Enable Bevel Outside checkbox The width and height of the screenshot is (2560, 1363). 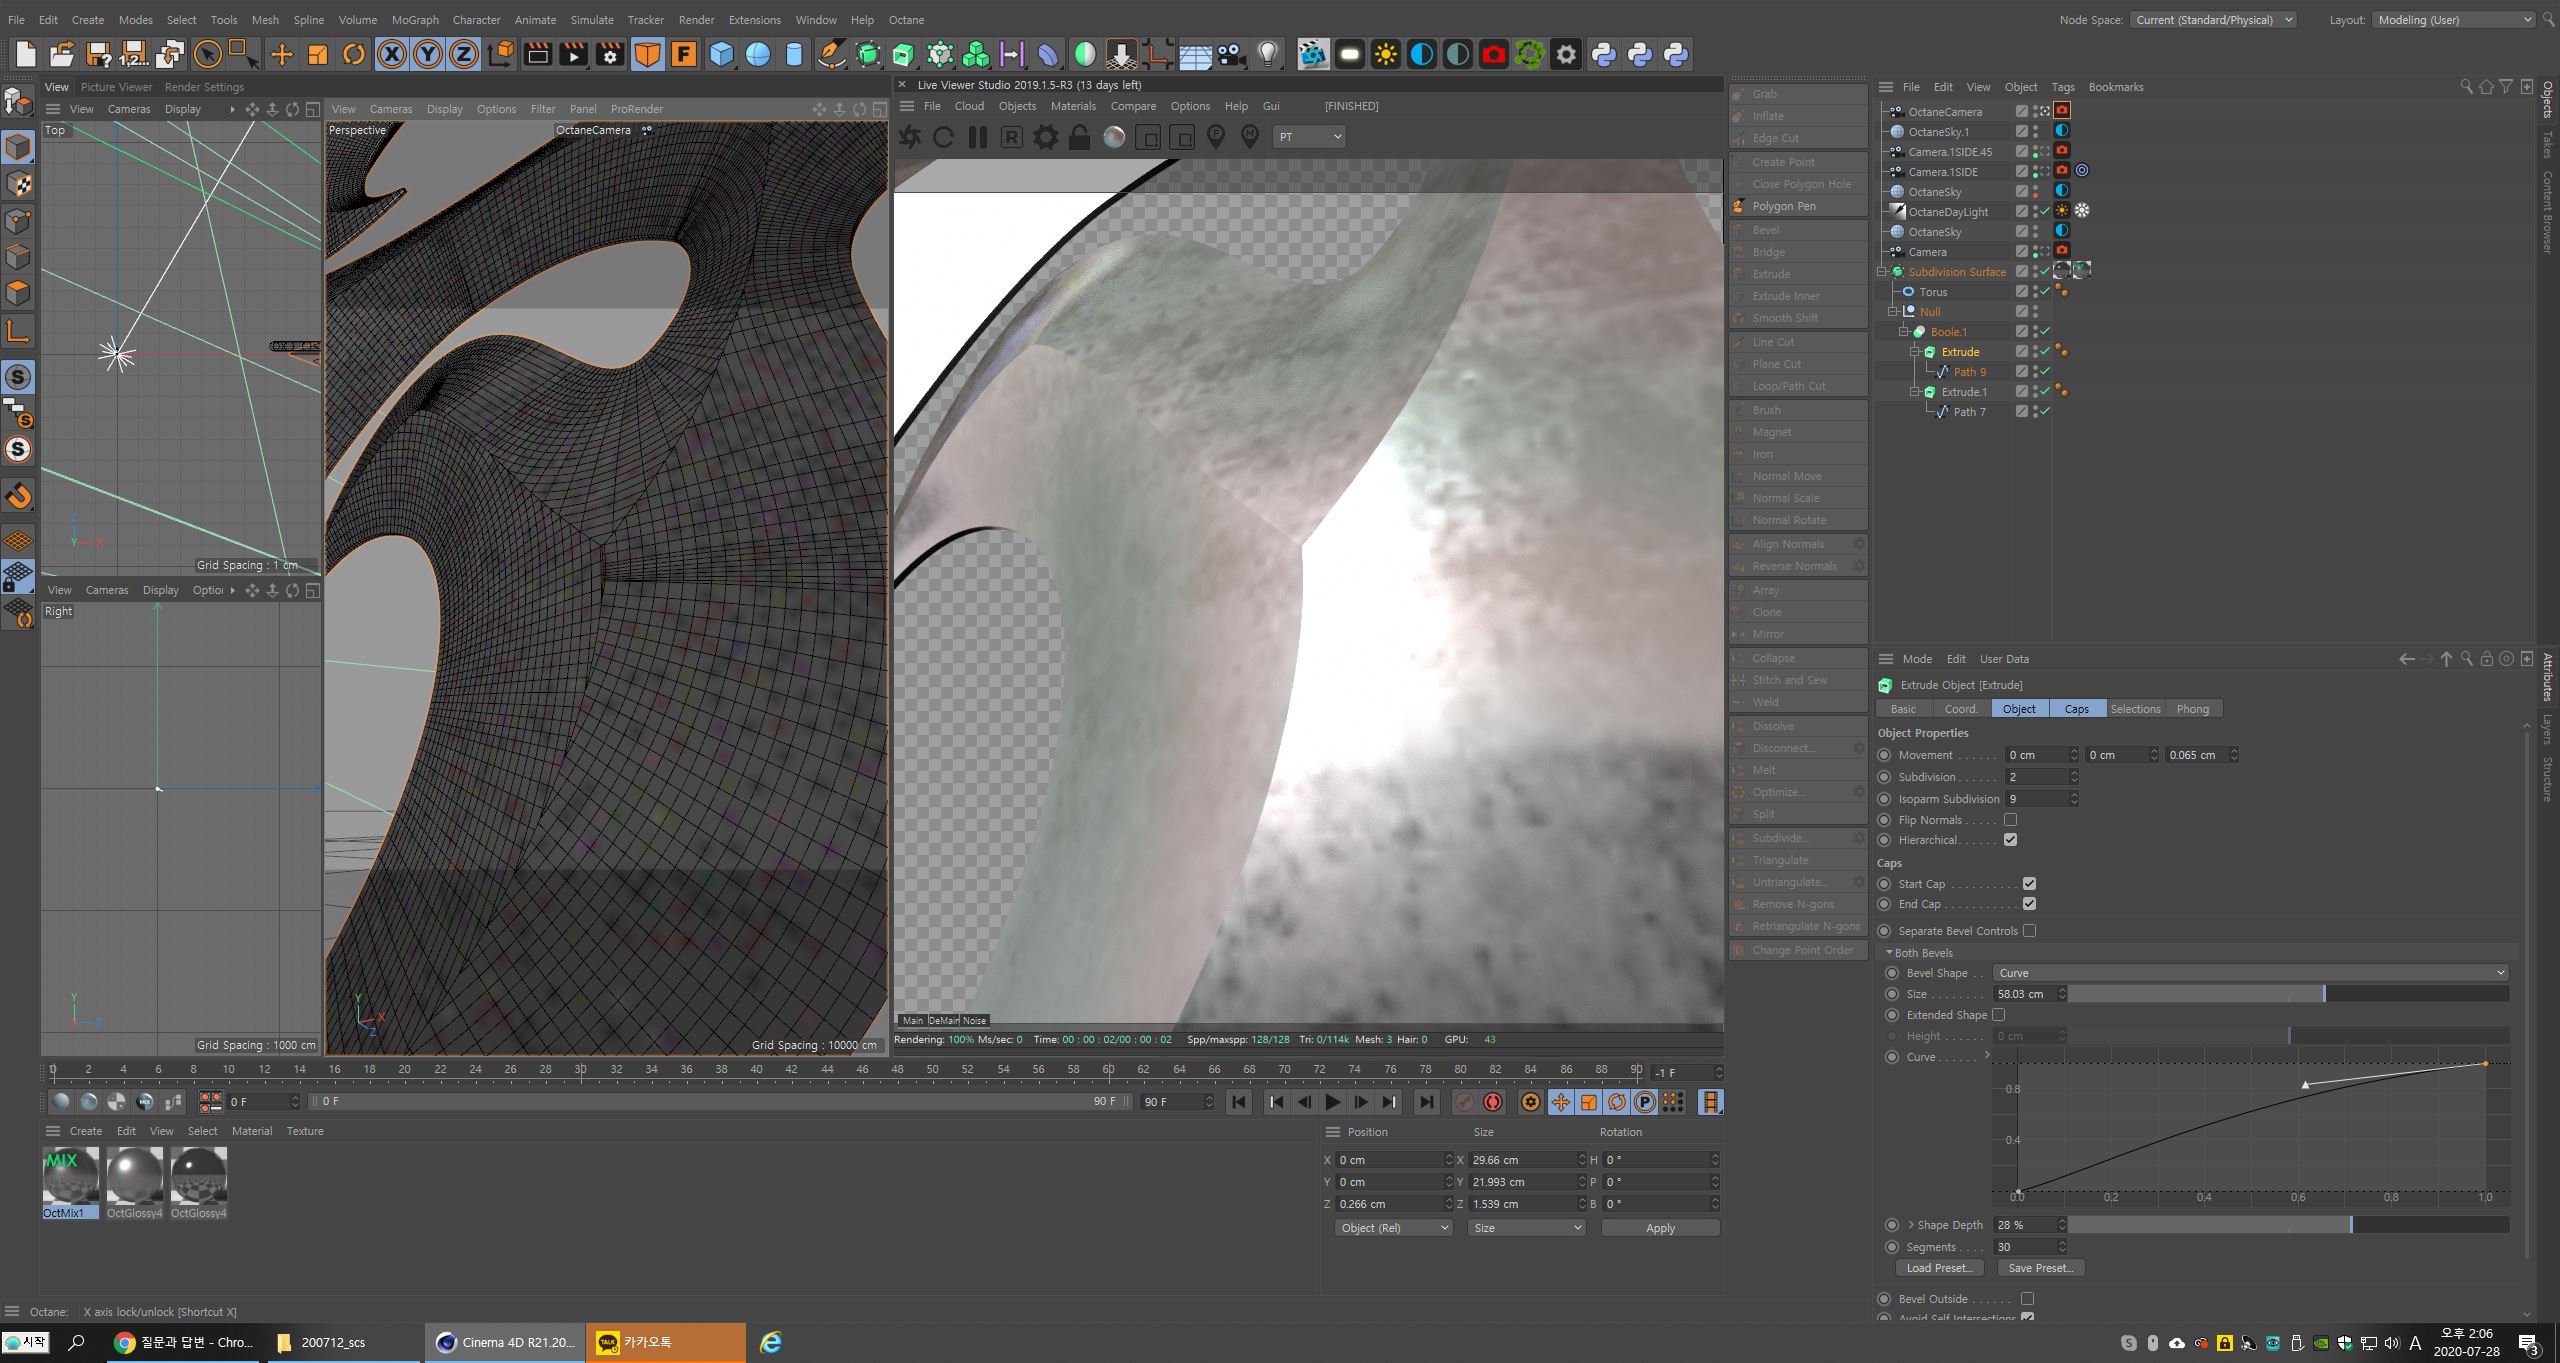click(2027, 1299)
